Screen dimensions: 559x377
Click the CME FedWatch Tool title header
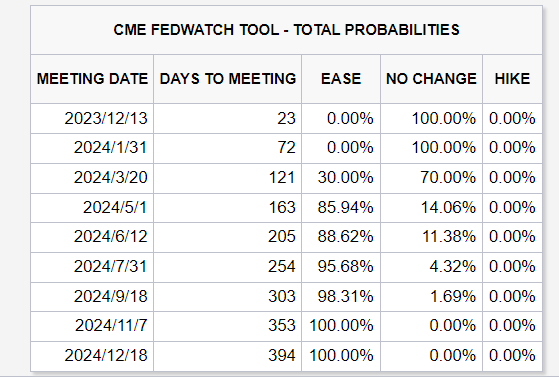[286, 30]
